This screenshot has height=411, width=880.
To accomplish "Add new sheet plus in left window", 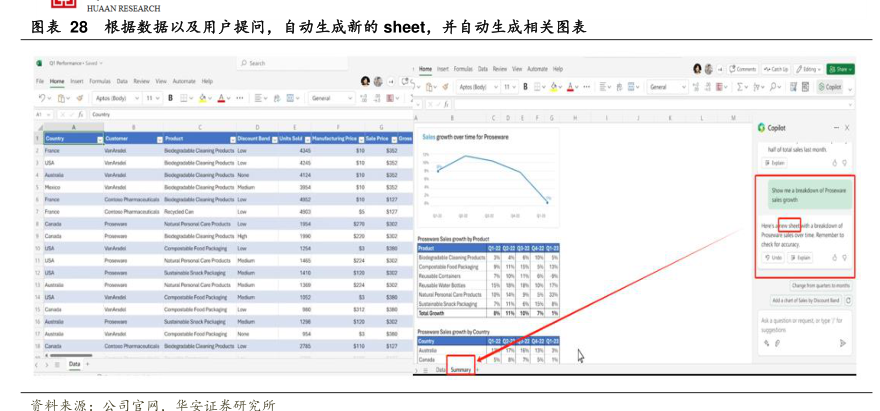I will pyautogui.click(x=87, y=364).
